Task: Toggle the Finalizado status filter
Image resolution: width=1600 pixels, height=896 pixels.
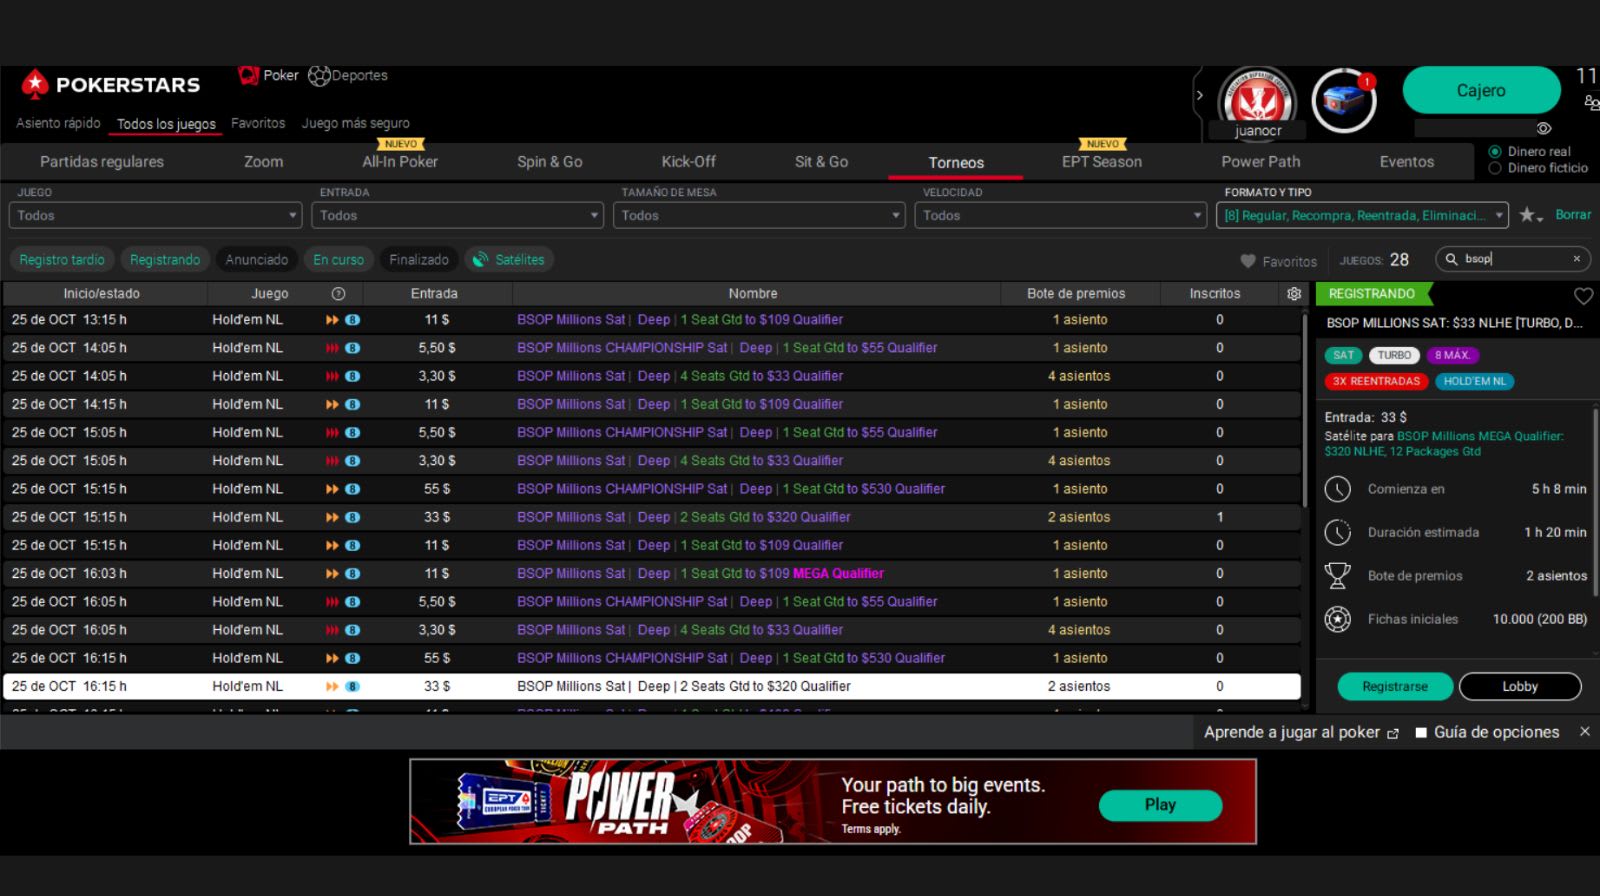Action: tap(419, 260)
